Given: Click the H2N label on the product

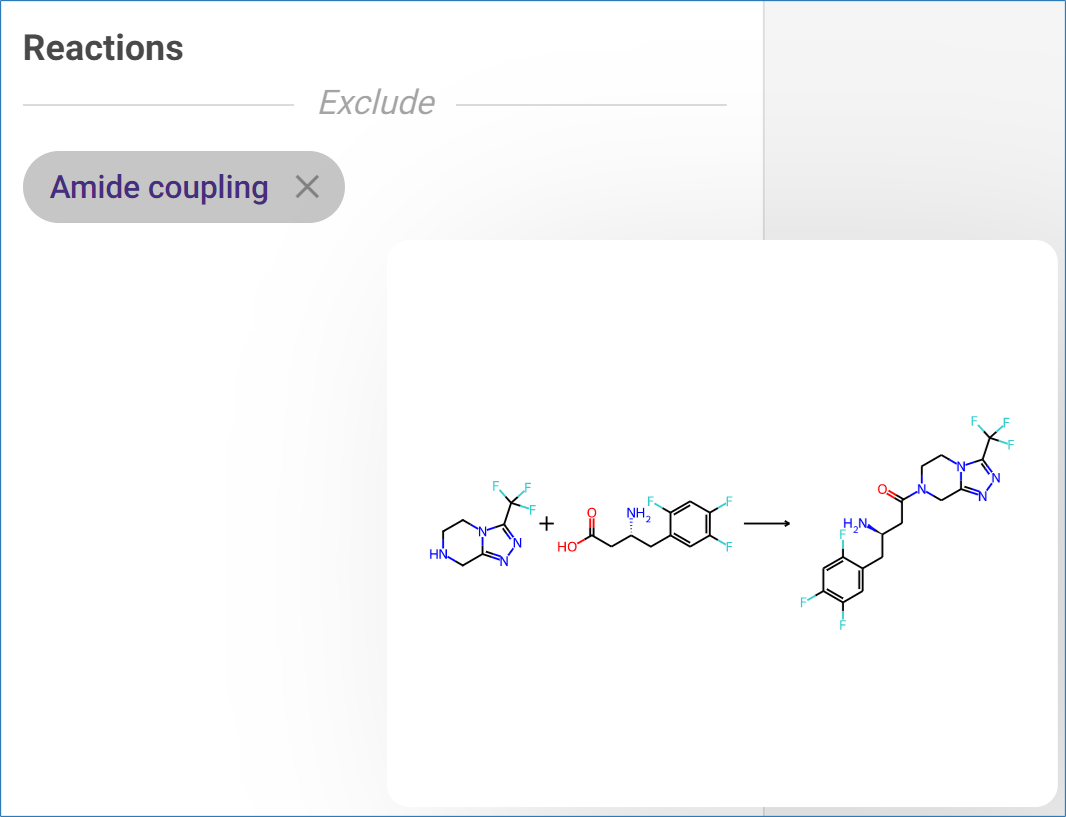Looking at the screenshot, I should coord(854,524).
